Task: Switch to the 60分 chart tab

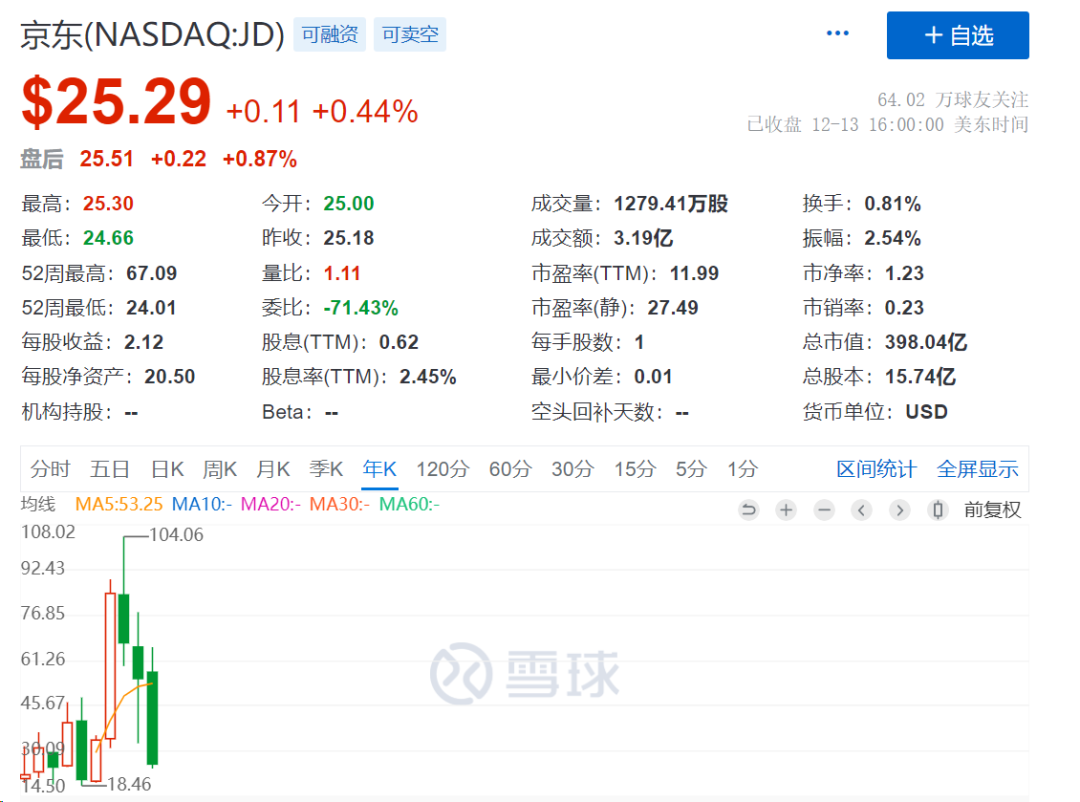Action: [510, 469]
